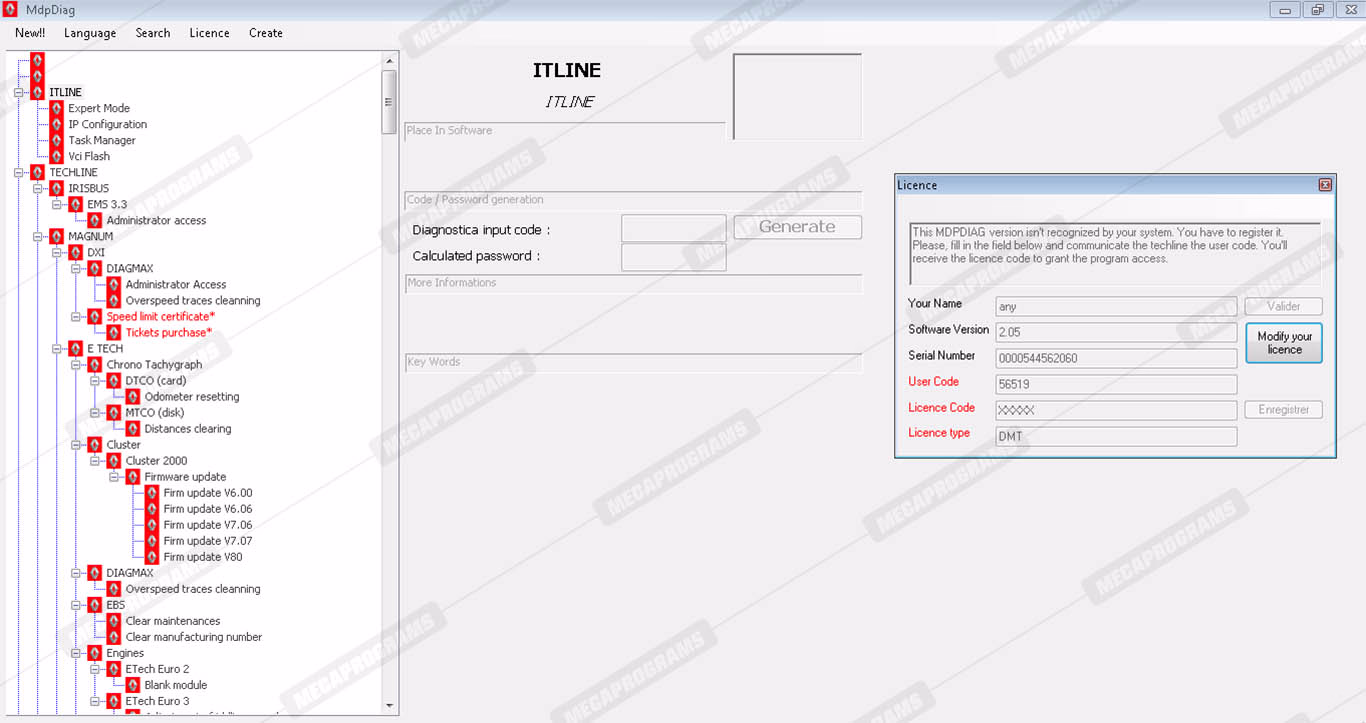Viewport: 1366px width, 723px height.
Task: Click the icon next to IP Configuration
Action: coord(56,124)
